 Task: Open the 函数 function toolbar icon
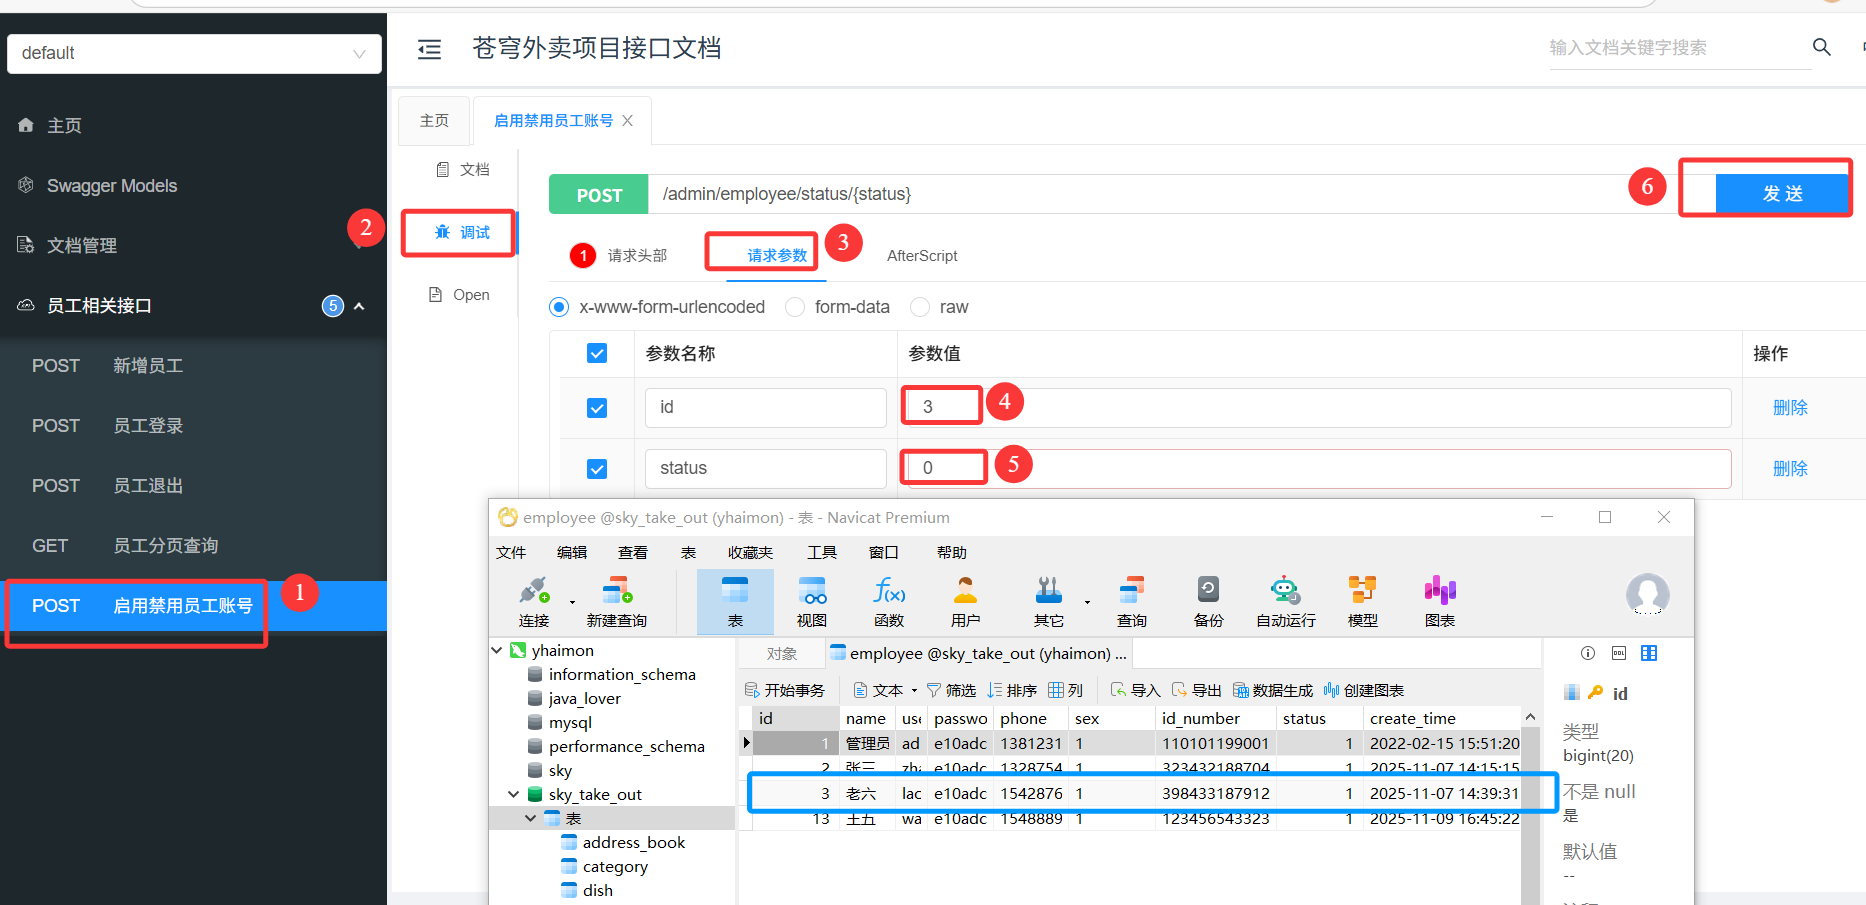(889, 591)
